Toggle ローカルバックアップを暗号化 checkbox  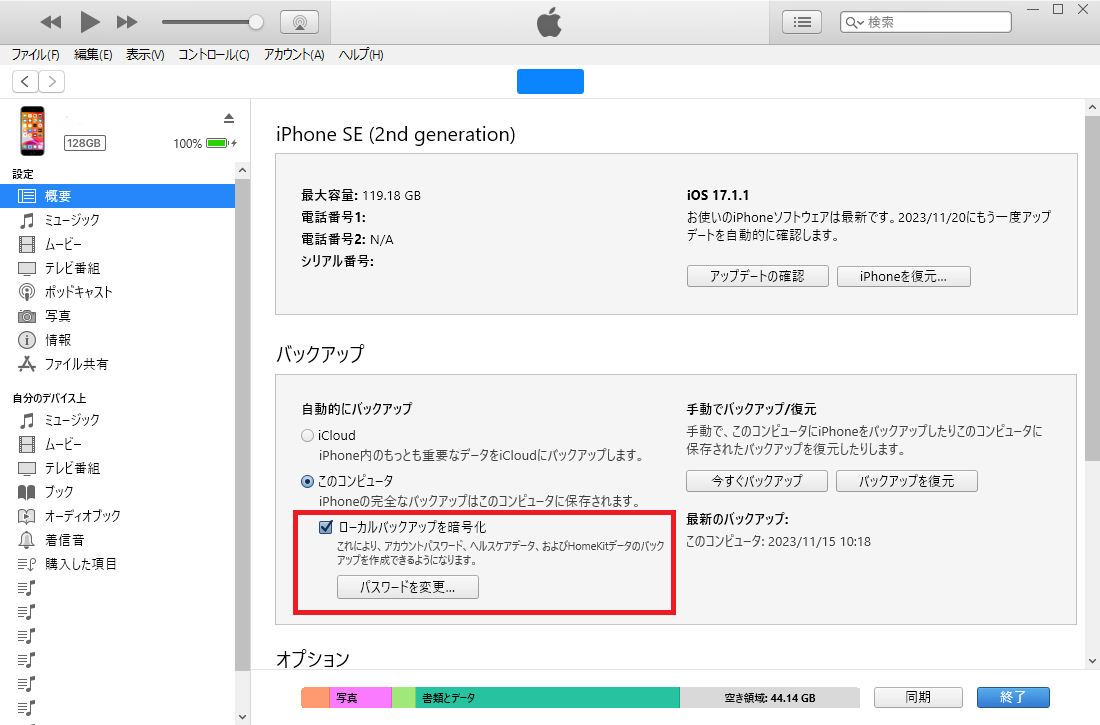pyautogui.click(x=326, y=527)
